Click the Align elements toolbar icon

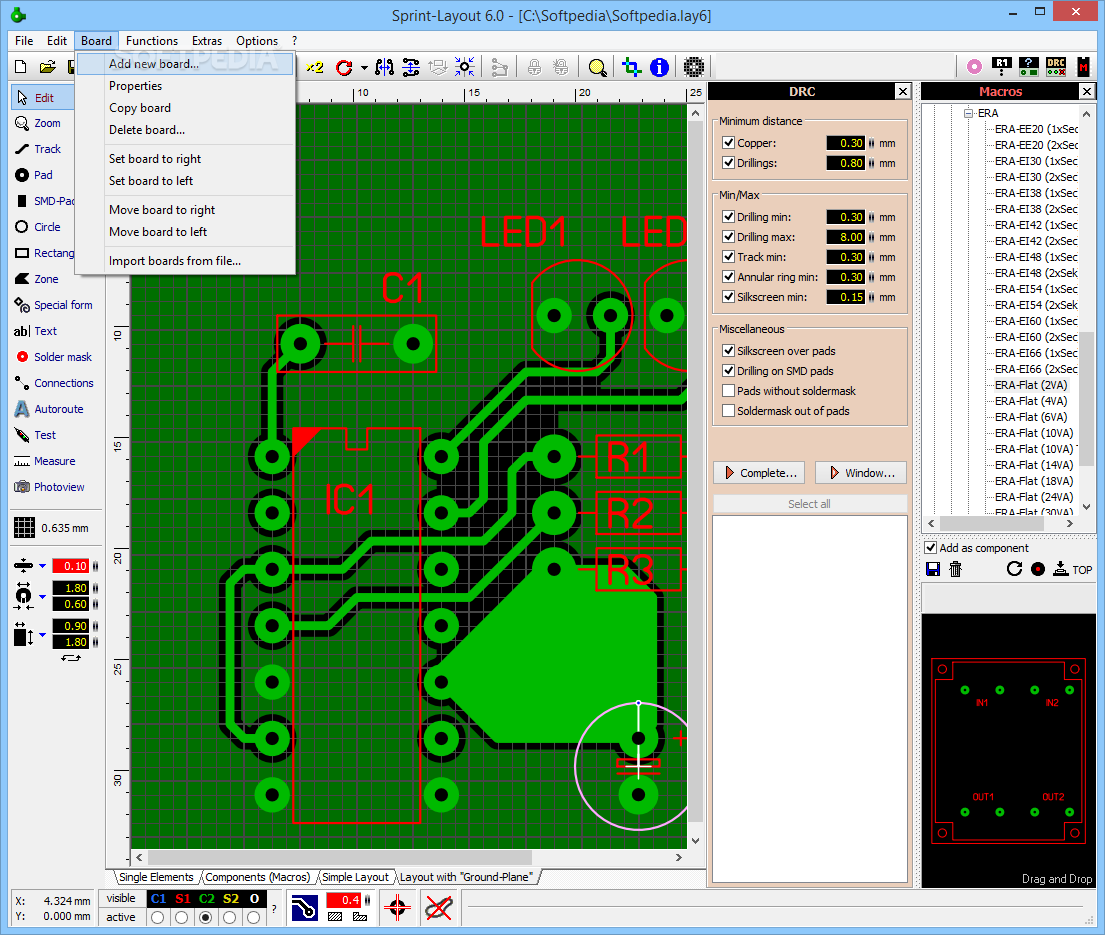pos(411,68)
